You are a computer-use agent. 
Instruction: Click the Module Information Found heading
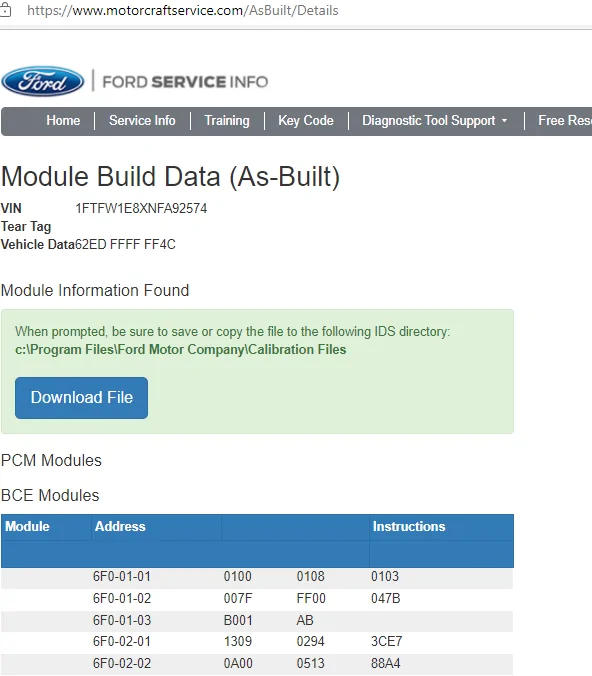click(95, 291)
